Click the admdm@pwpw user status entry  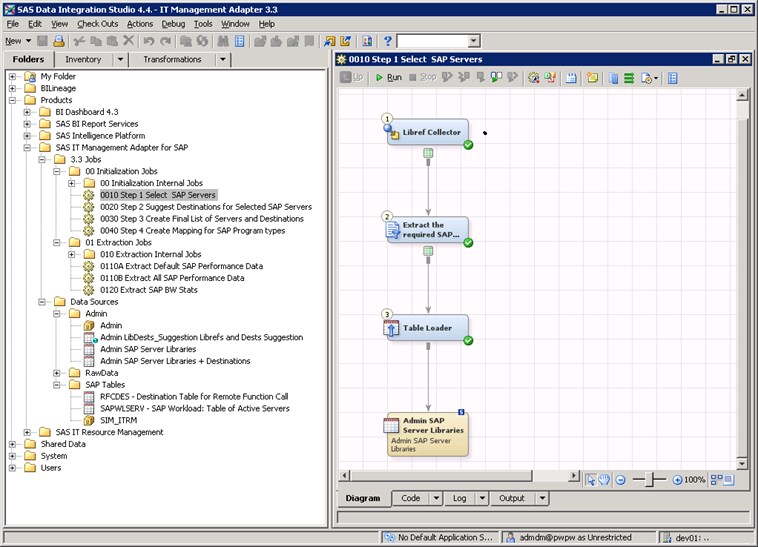(x=575, y=537)
